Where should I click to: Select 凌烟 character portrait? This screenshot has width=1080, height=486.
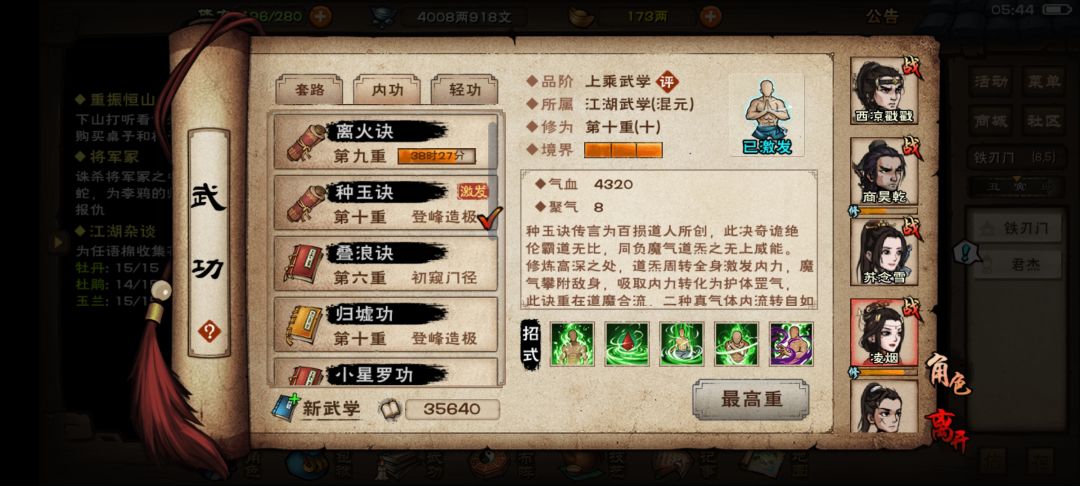tap(884, 333)
